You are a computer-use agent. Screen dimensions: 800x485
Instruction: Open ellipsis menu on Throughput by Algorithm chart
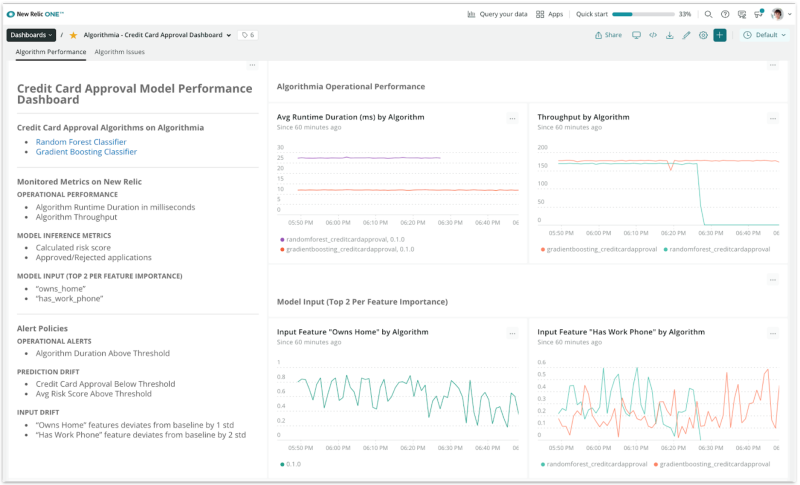[x=773, y=119]
